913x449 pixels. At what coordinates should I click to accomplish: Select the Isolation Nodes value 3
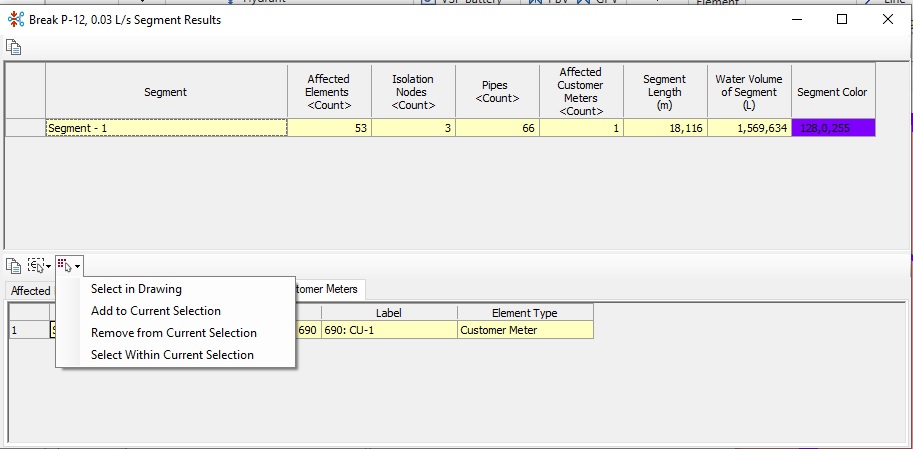point(413,128)
